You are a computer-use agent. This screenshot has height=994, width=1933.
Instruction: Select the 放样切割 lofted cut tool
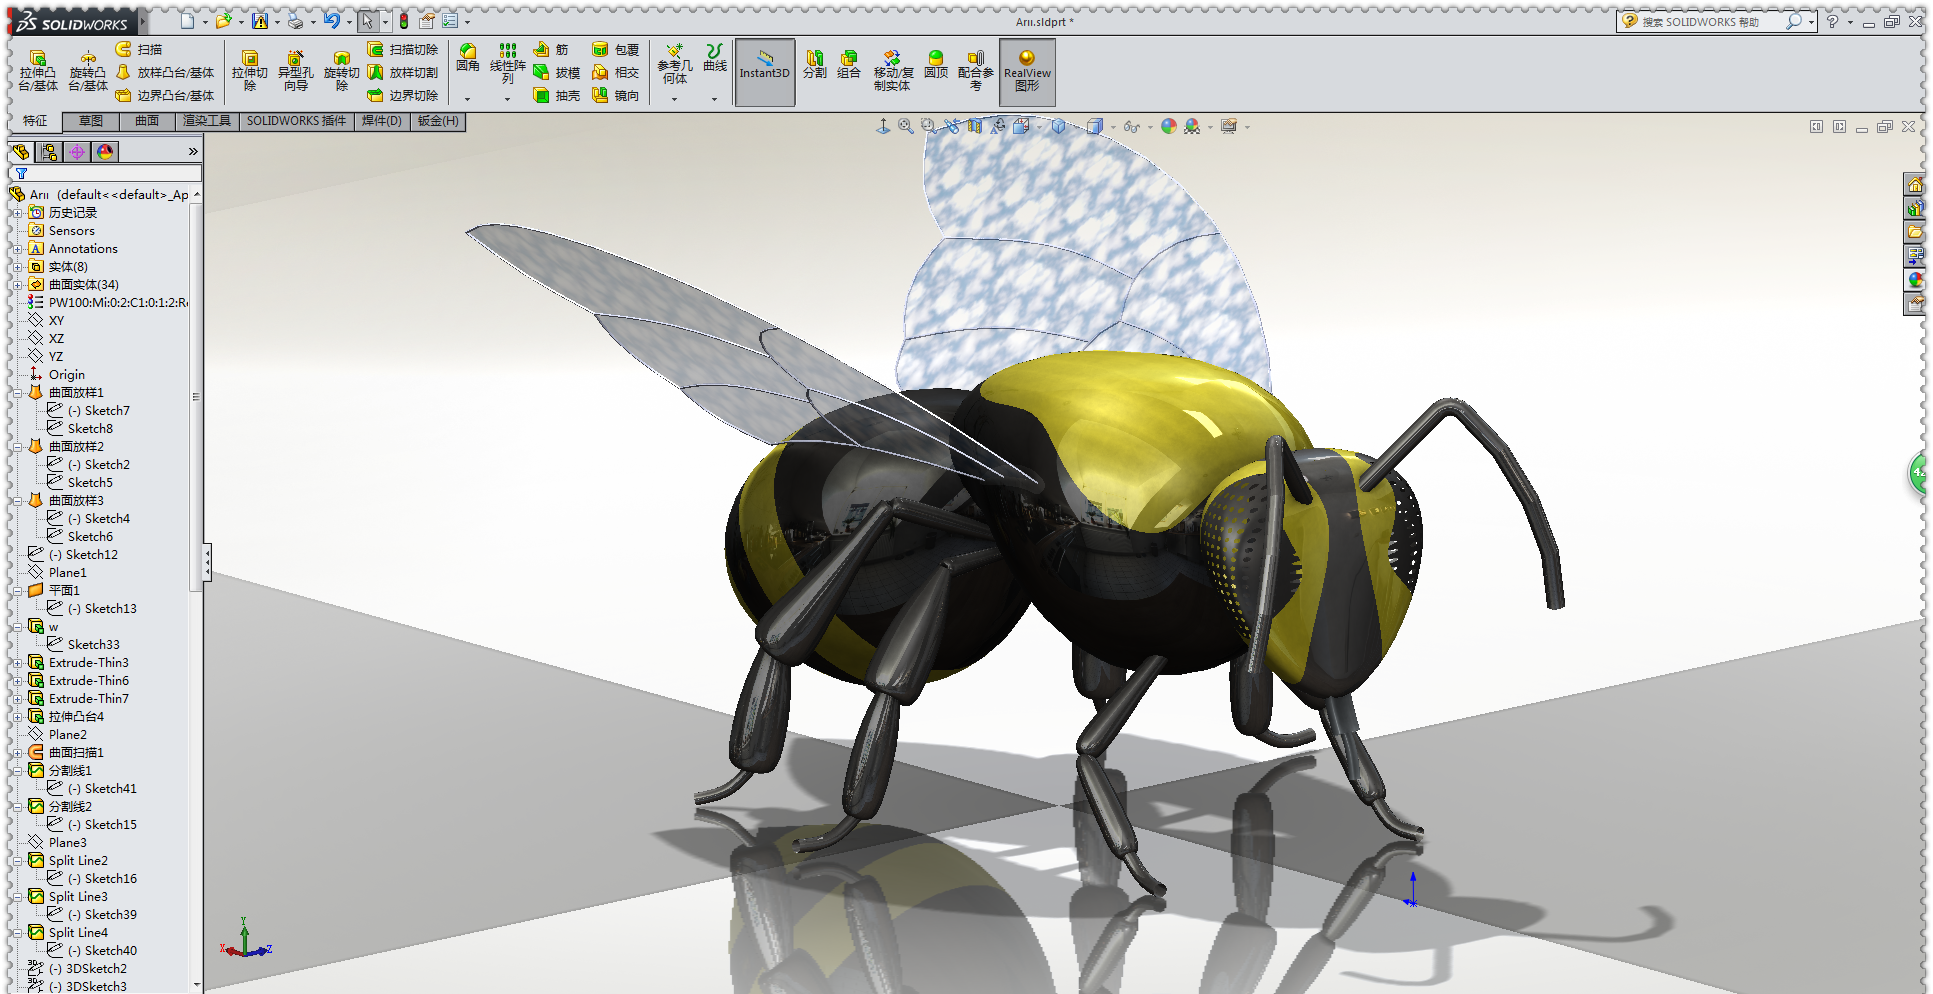[403, 72]
